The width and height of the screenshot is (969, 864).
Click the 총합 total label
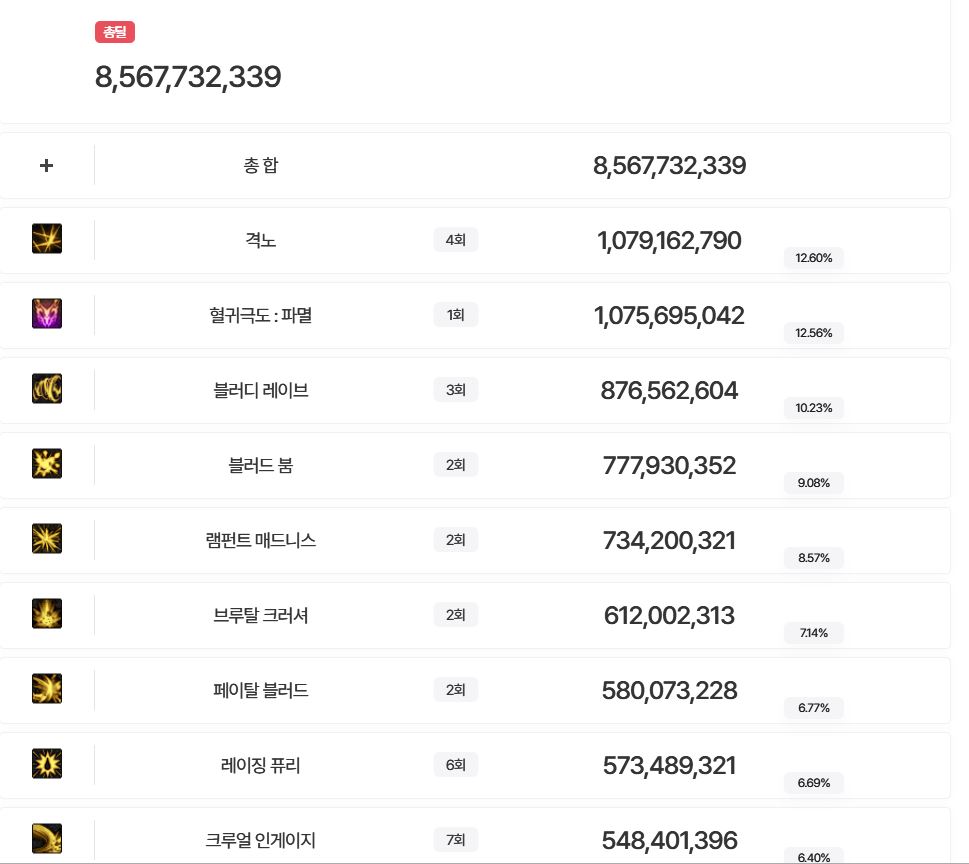click(261, 165)
